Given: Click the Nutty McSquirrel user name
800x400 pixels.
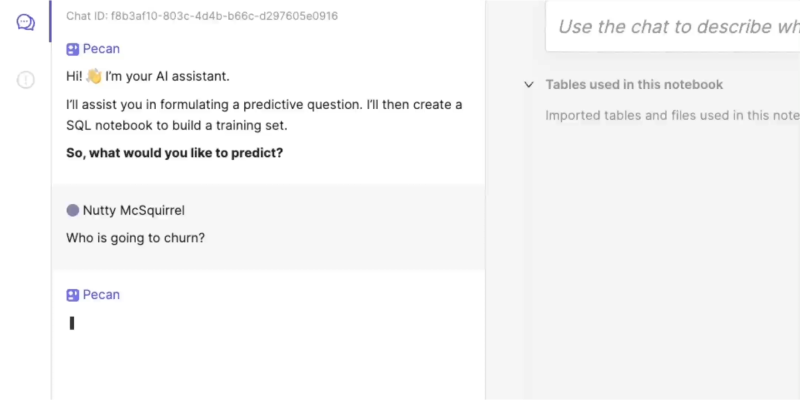Looking at the screenshot, I should tap(134, 210).
